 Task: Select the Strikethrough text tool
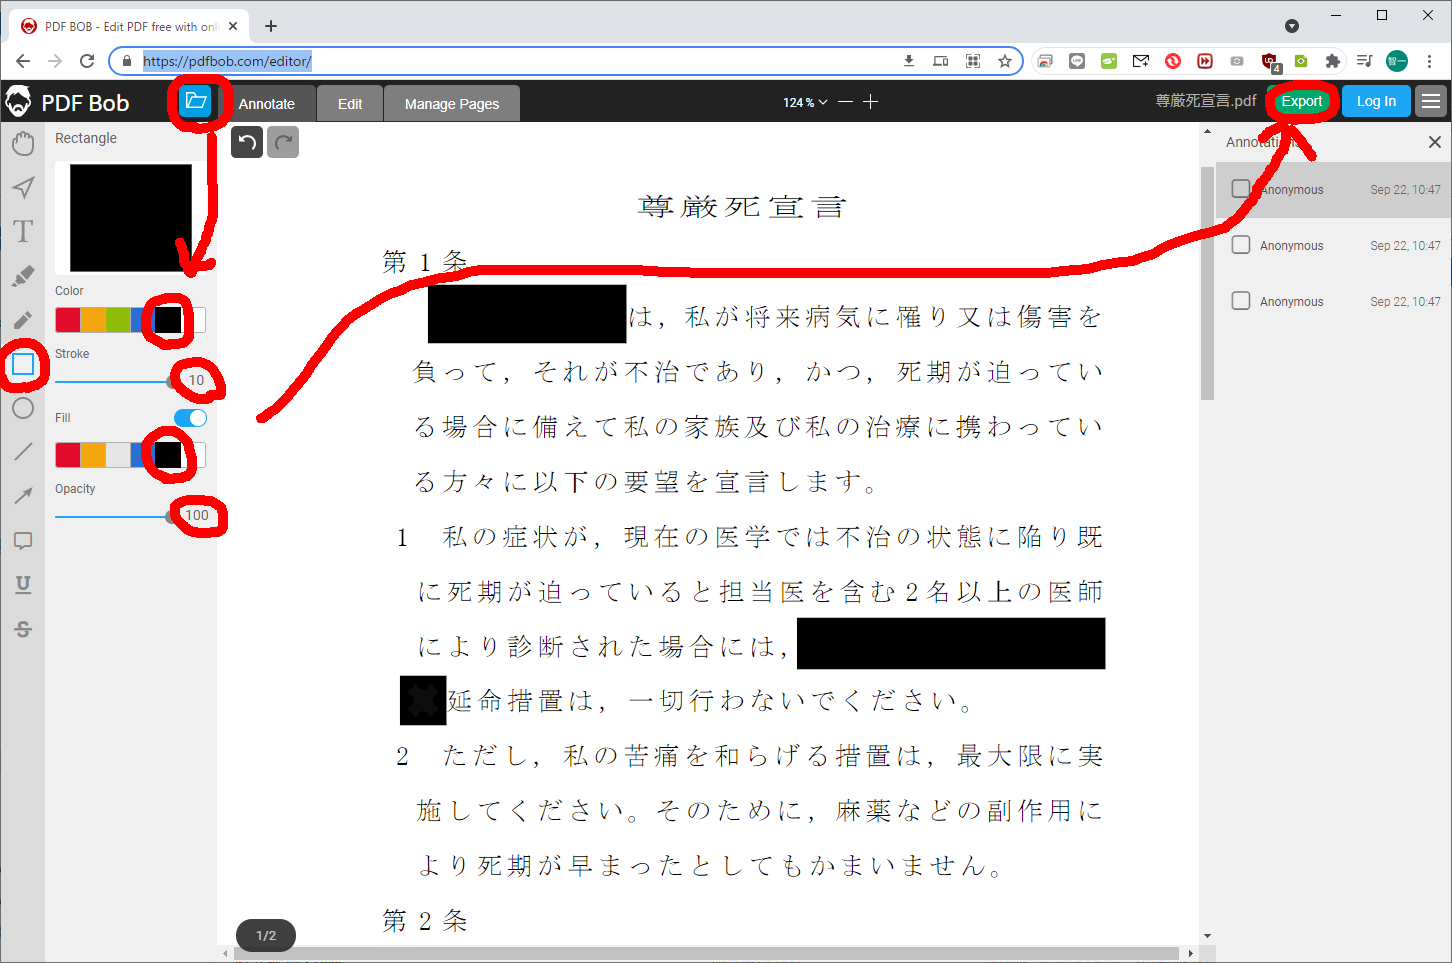pyautogui.click(x=23, y=629)
